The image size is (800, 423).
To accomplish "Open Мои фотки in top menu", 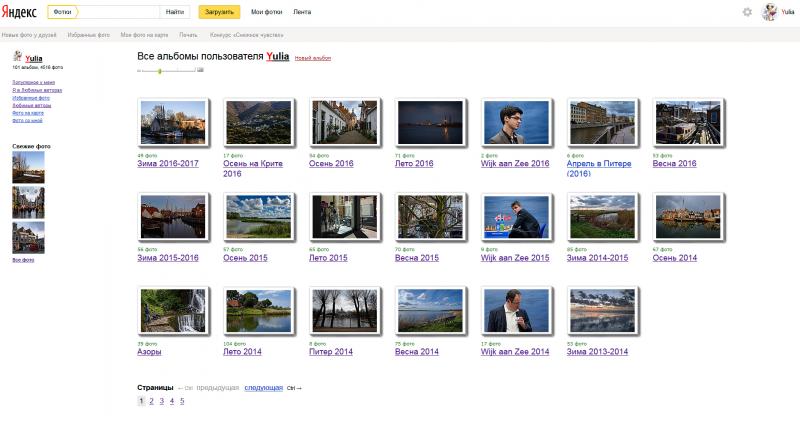I will pyautogui.click(x=266, y=12).
